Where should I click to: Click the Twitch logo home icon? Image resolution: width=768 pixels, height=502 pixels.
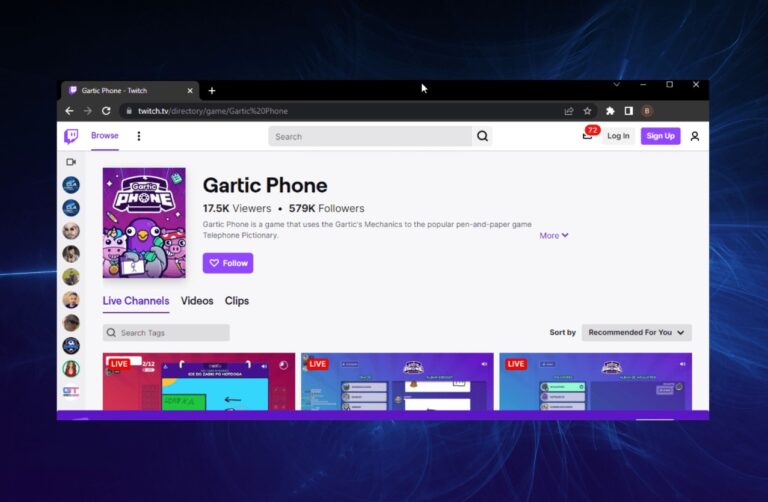[71, 137]
